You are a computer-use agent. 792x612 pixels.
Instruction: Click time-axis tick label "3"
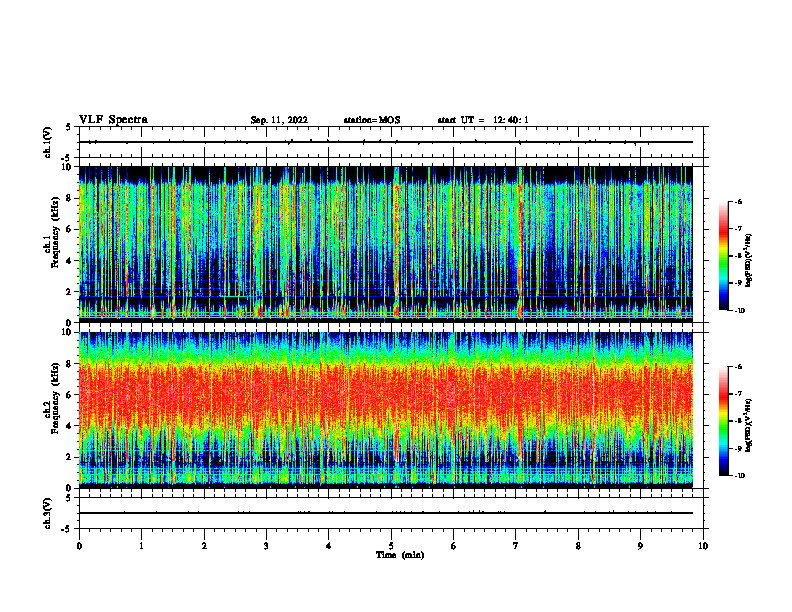(266, 546)
